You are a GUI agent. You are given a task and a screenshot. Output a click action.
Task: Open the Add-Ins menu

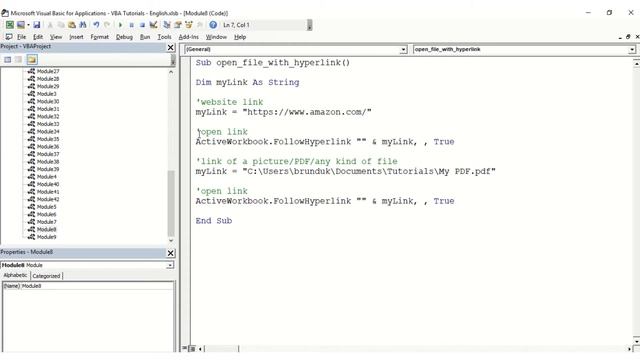tap(188, 37)
